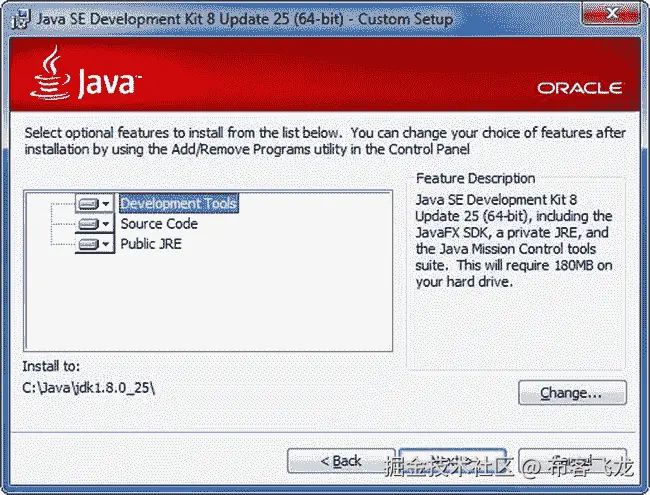This screenshot has height=495, width=650.
Task: Click the Java coffee cup logo
Action: (51, 73)
